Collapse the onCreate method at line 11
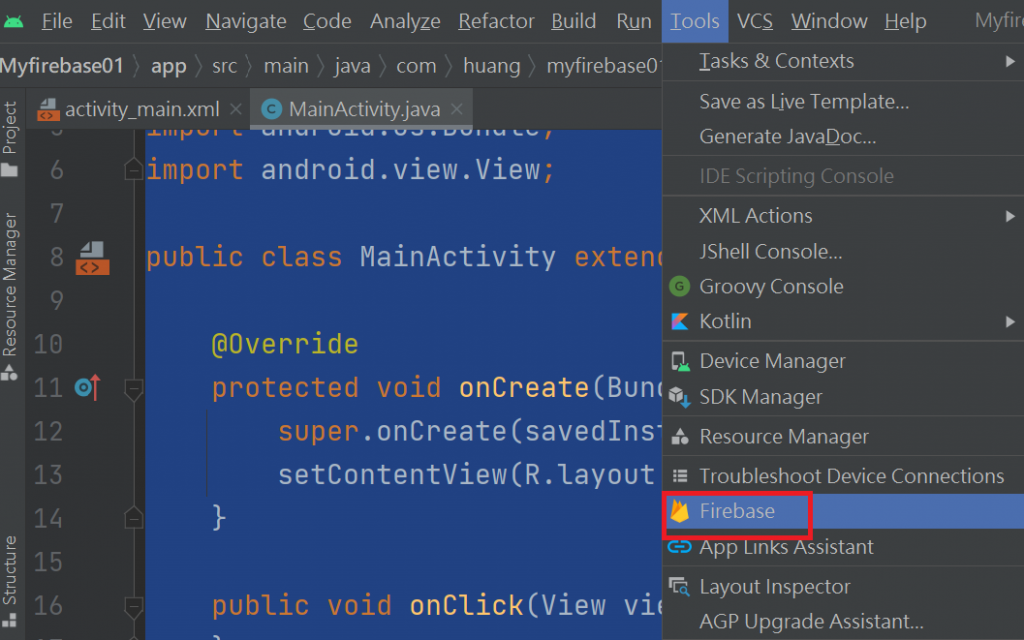Screen dimensions: 1024x640 coord(133,389)
